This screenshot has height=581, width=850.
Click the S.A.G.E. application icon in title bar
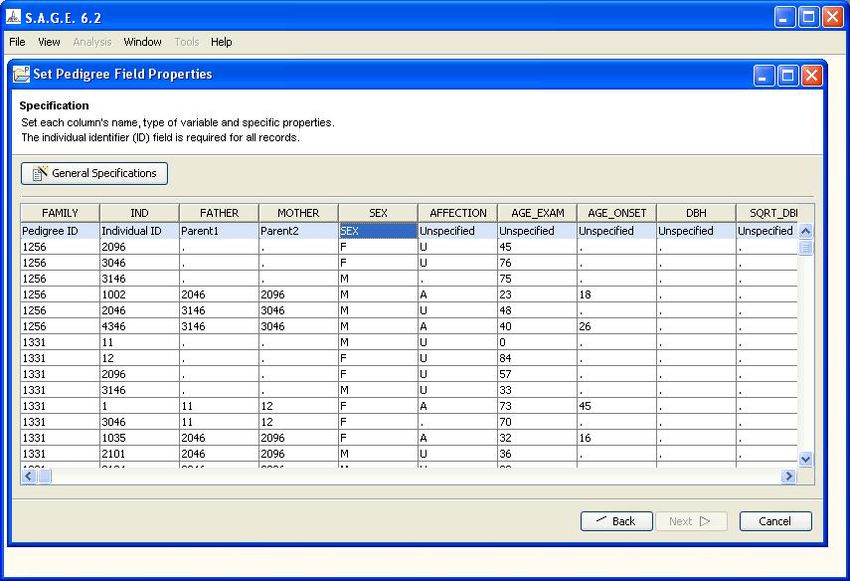14,17
